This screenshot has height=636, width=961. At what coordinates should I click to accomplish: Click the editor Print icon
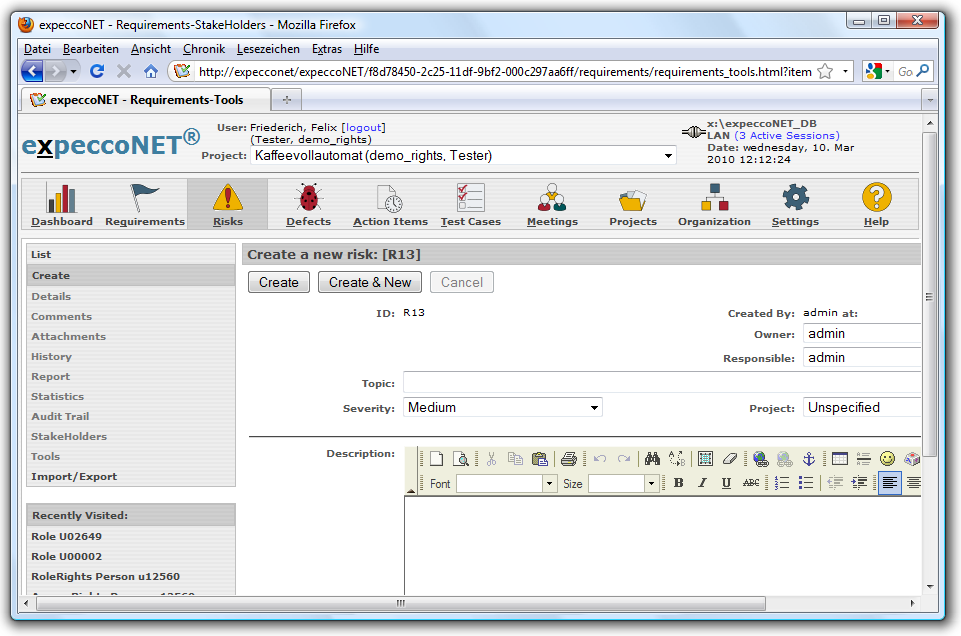(568, 459)
